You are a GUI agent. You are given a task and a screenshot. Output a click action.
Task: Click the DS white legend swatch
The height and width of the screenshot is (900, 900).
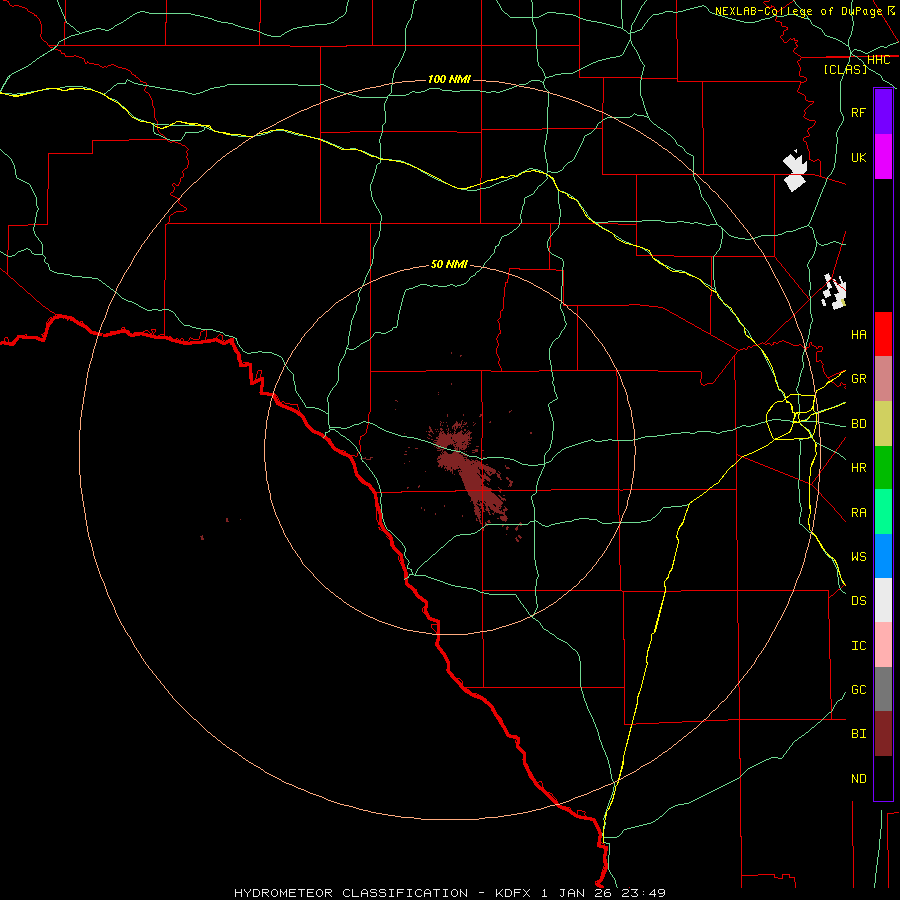pyautogui.click(x=883, y=600)
